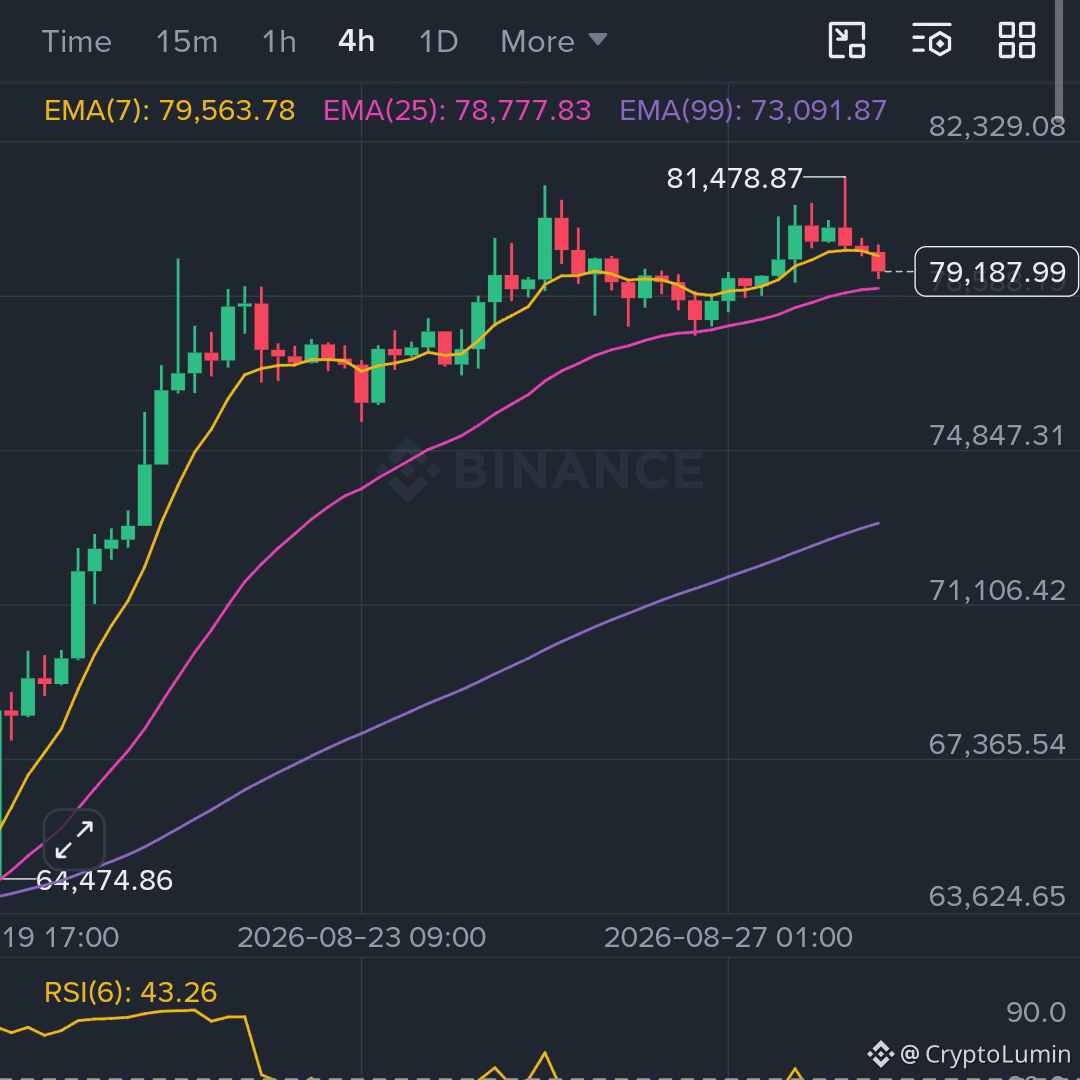The height and width of the screenshot is (1080, 1080).
Task: Click the EMA(7) value 79,563.78
Action: click(169, 110)
